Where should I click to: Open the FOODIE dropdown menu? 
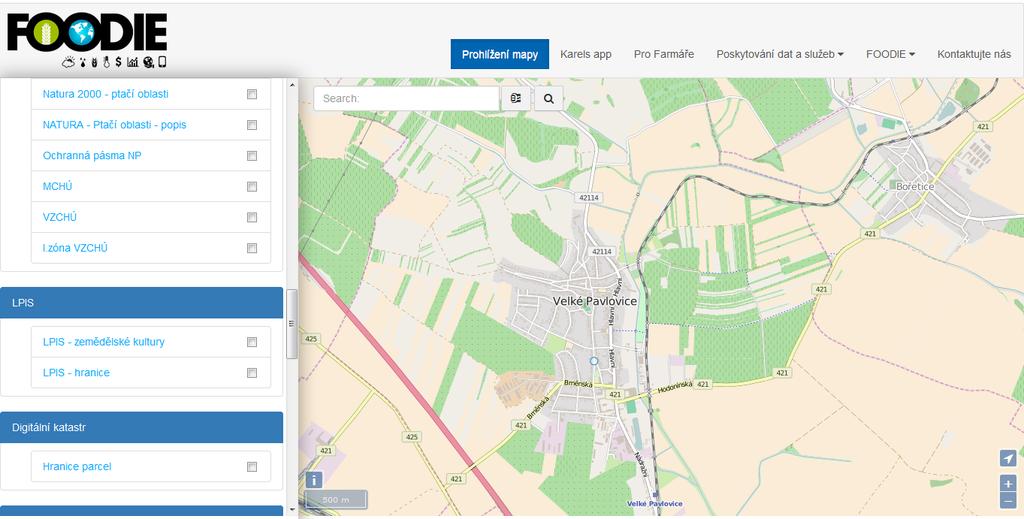coord(890,54)
